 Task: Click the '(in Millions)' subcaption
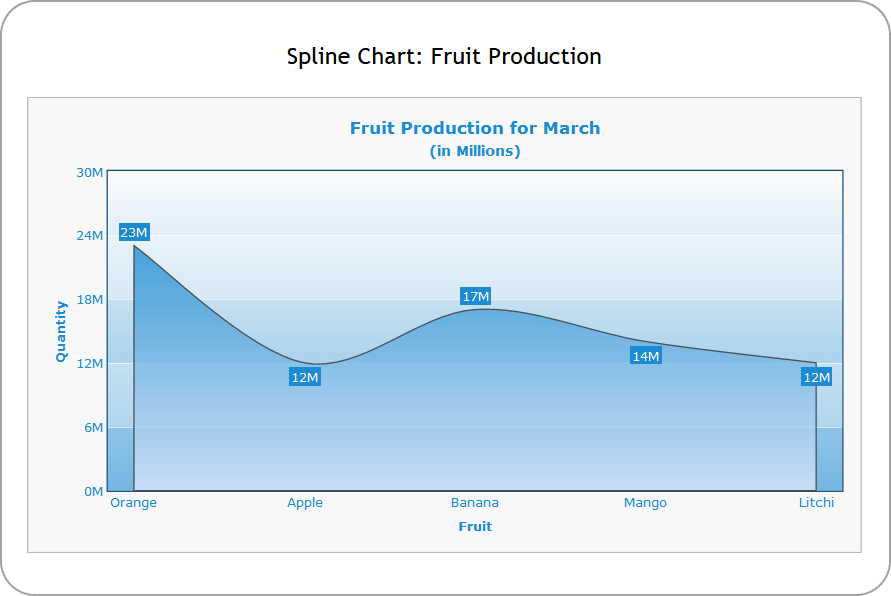tap(475, 151)
